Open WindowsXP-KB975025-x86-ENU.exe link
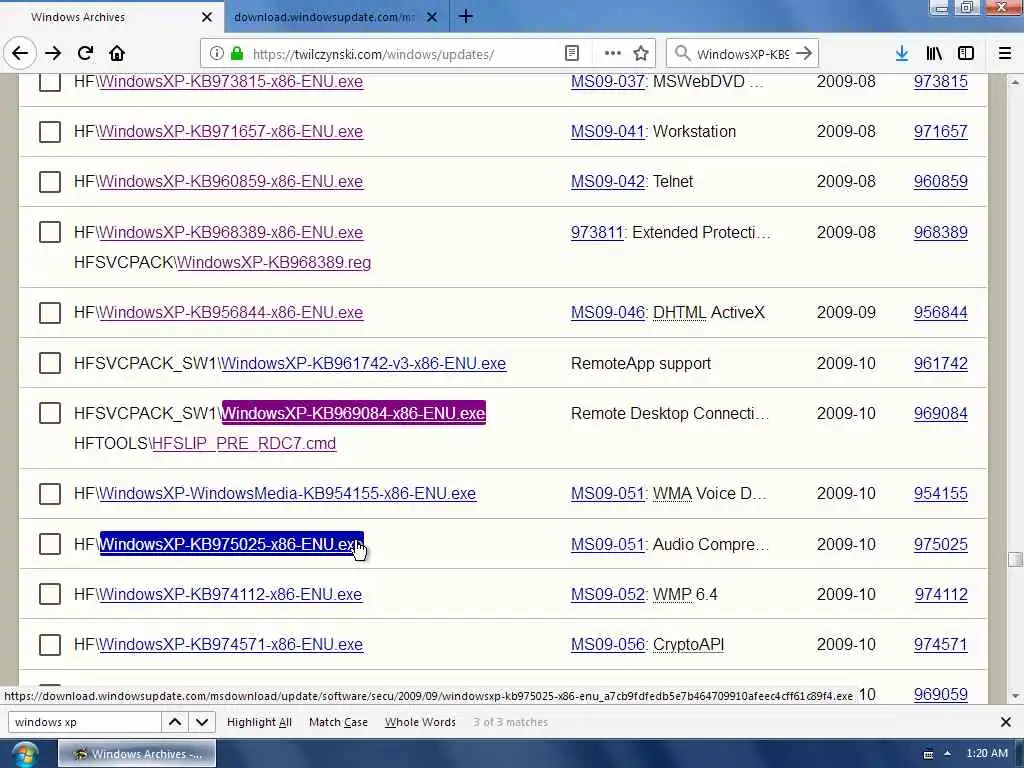1024x768 pixels. tap(231, 544)
